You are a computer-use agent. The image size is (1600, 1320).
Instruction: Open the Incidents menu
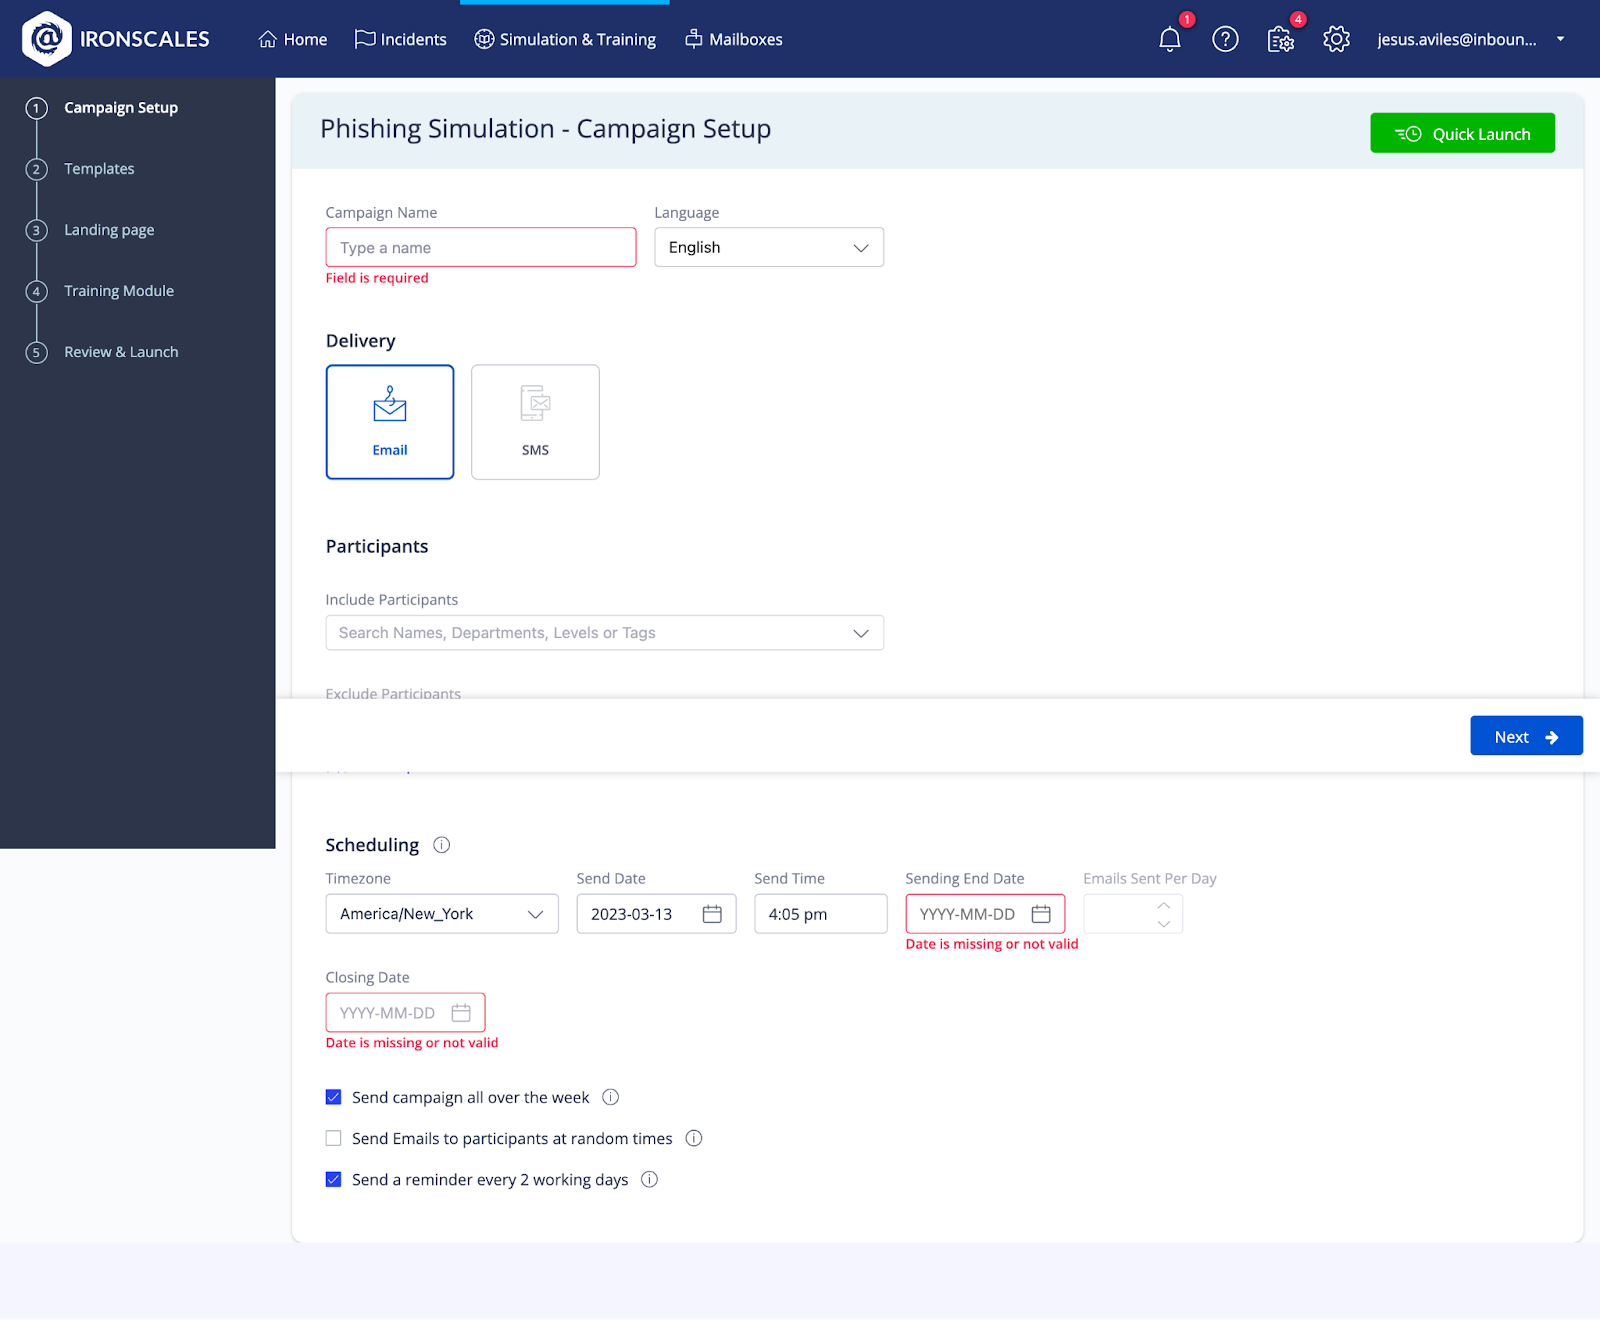pyautogui.click(x=401, y=39)
